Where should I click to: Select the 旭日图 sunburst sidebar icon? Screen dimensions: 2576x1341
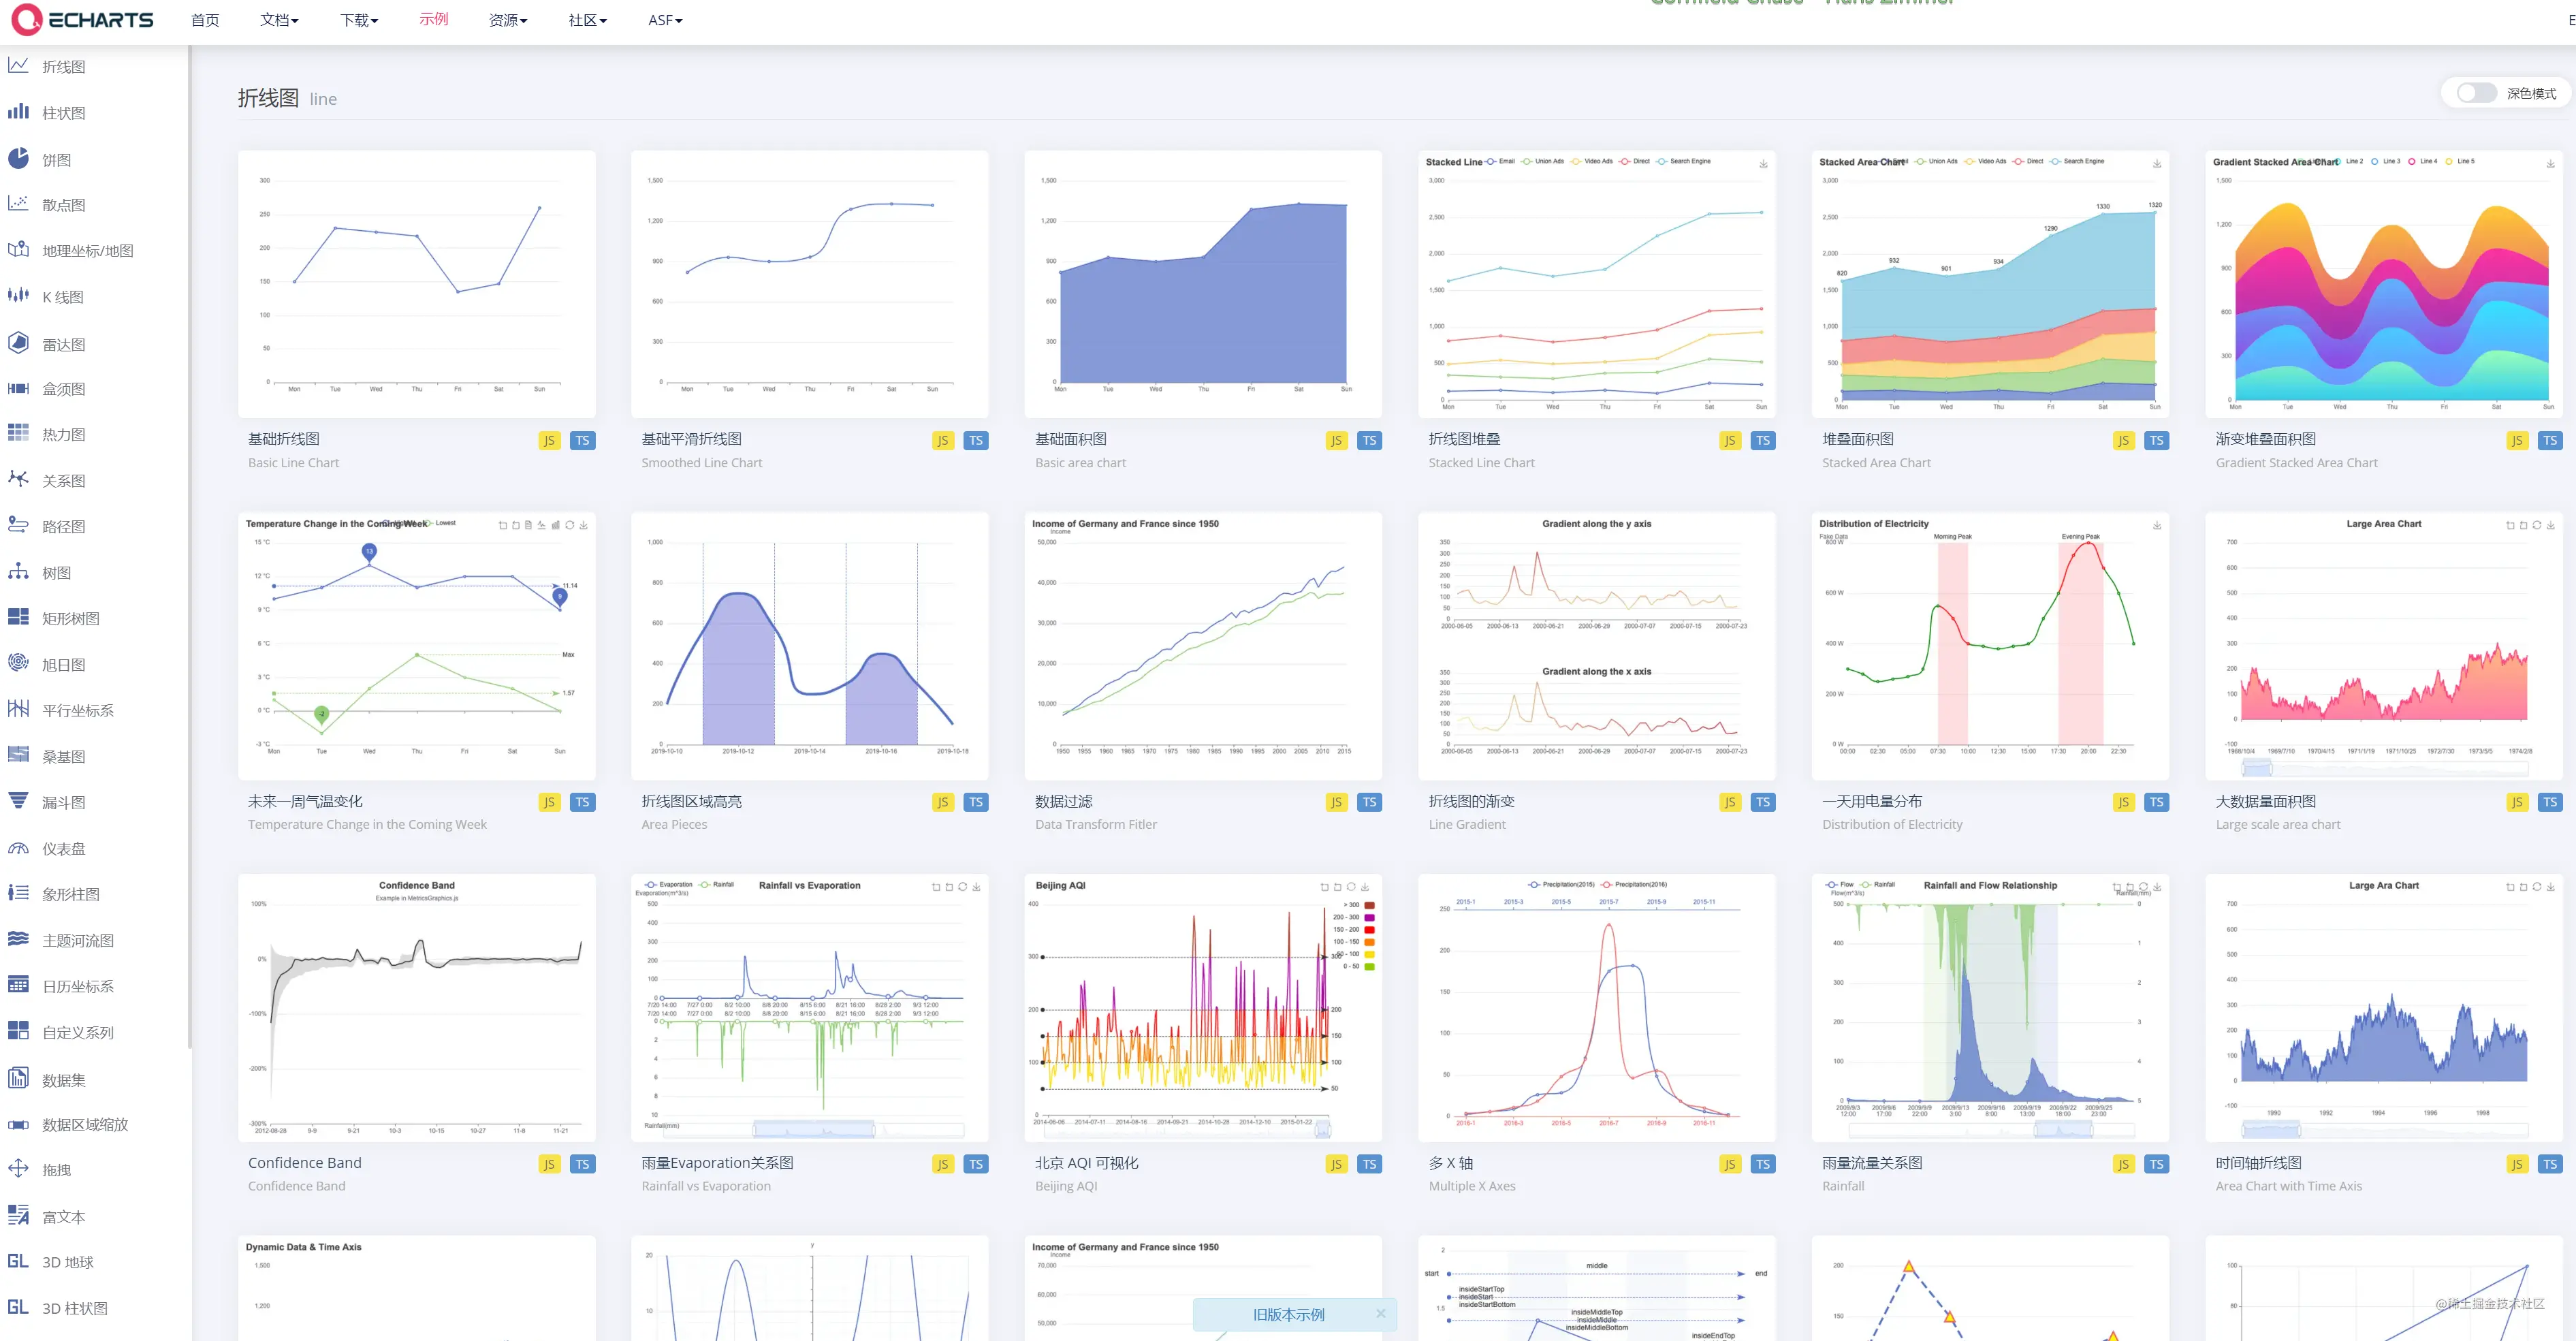pyautogui.click(x=18, y=663)
